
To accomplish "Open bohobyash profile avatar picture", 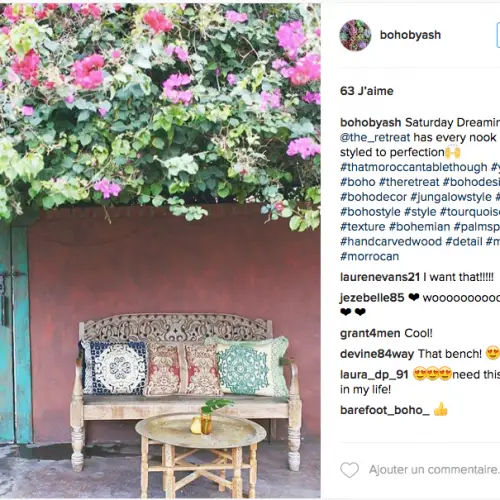I will pos(355,35).
